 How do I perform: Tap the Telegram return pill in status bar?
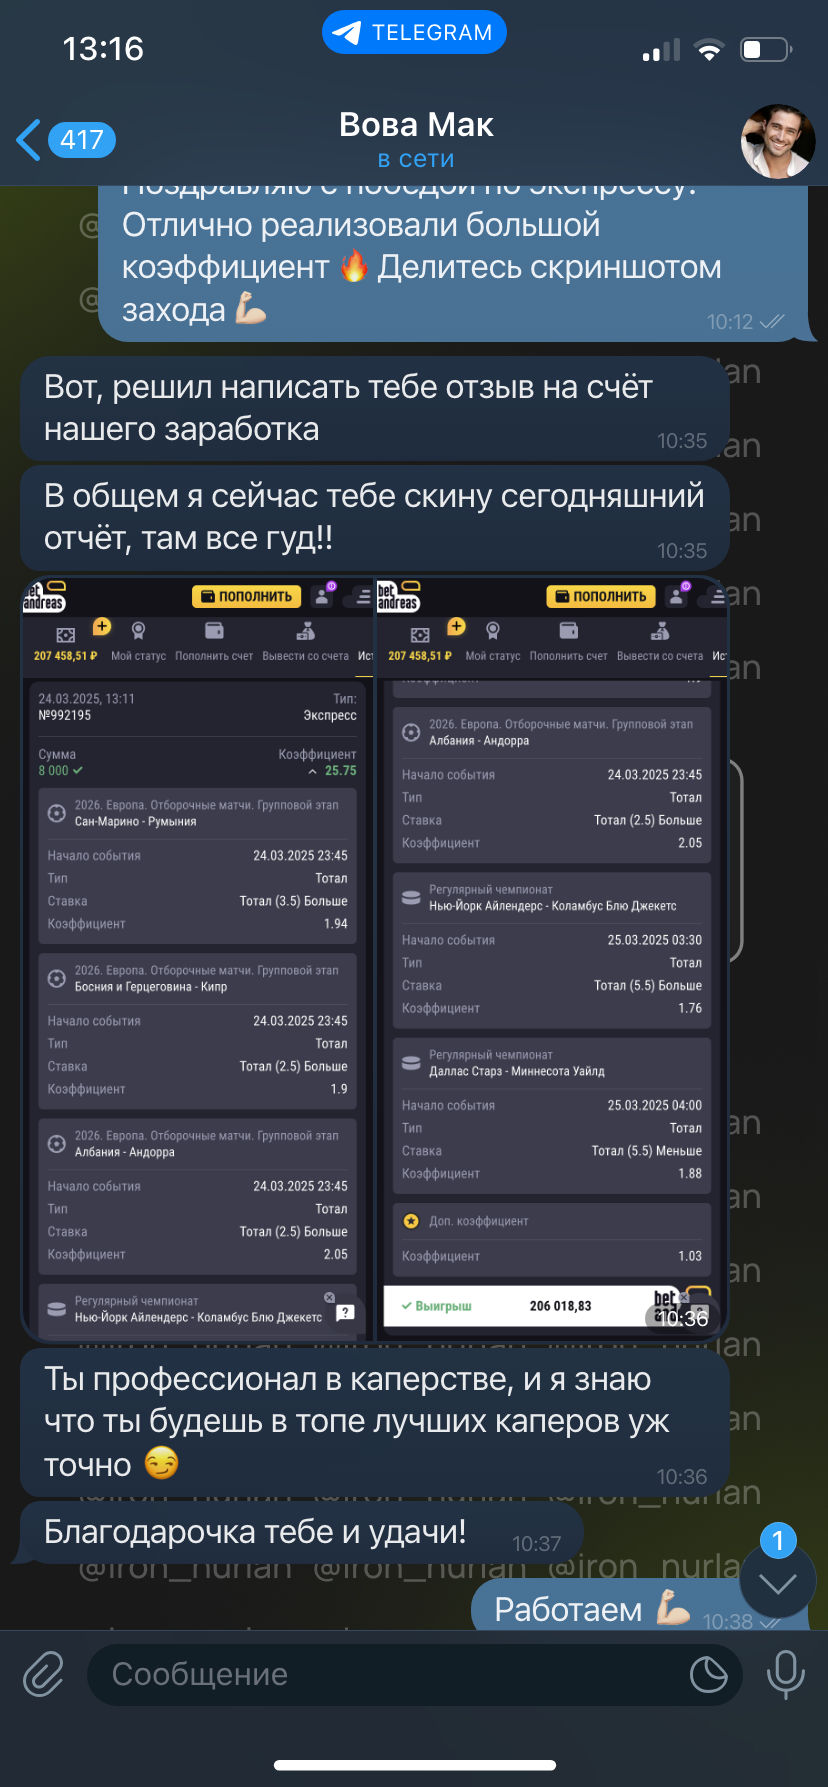tap(414, 33)
